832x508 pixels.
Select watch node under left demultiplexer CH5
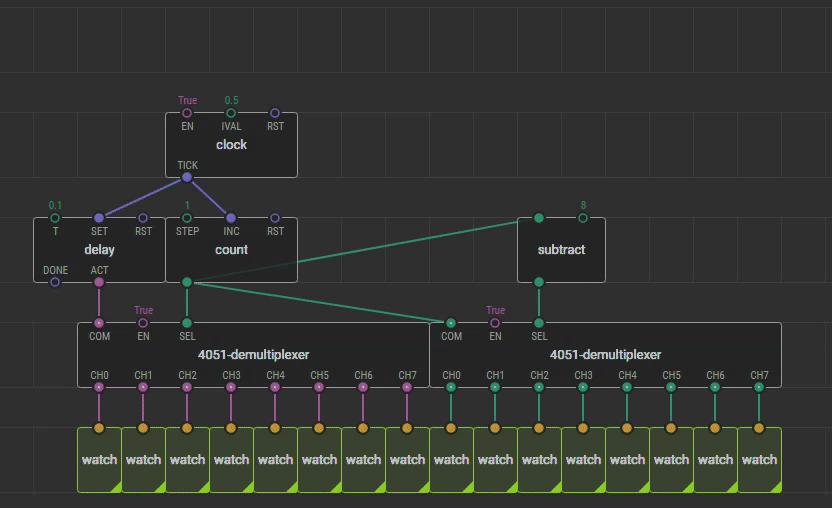pos(319,460)
